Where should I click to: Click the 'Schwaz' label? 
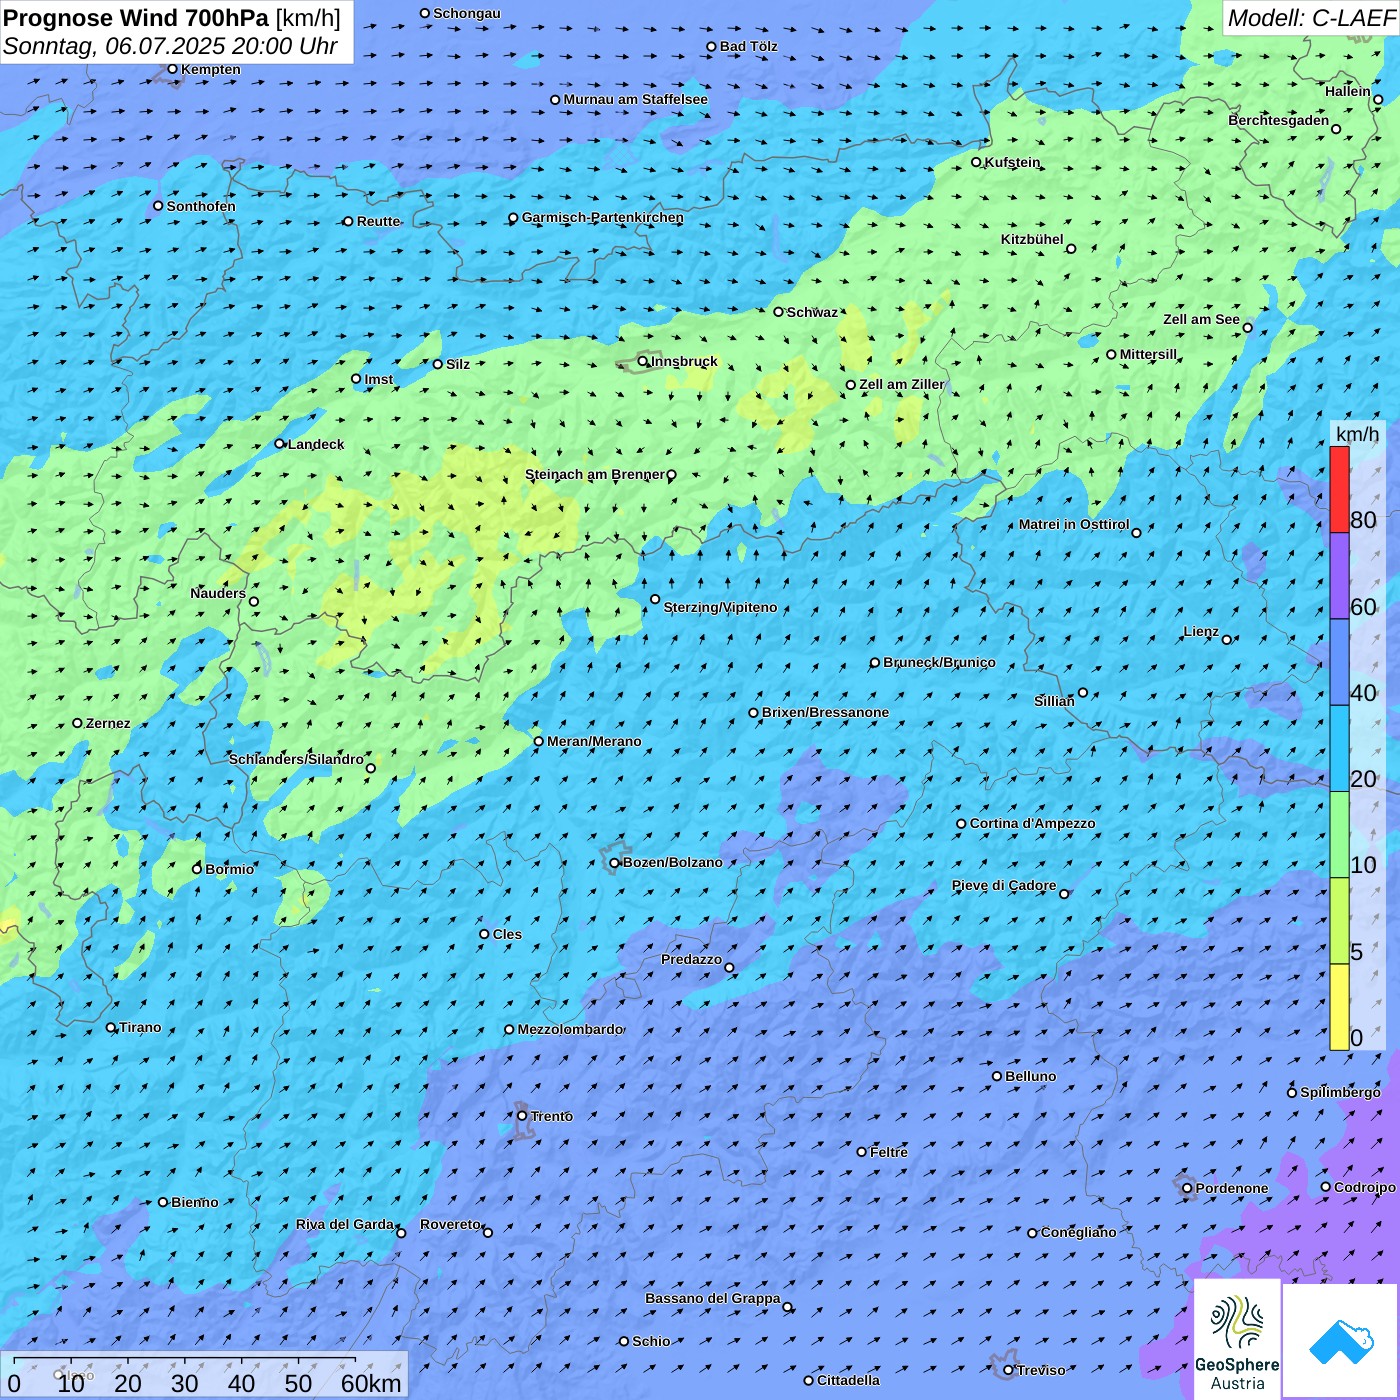tap(812, 312)
